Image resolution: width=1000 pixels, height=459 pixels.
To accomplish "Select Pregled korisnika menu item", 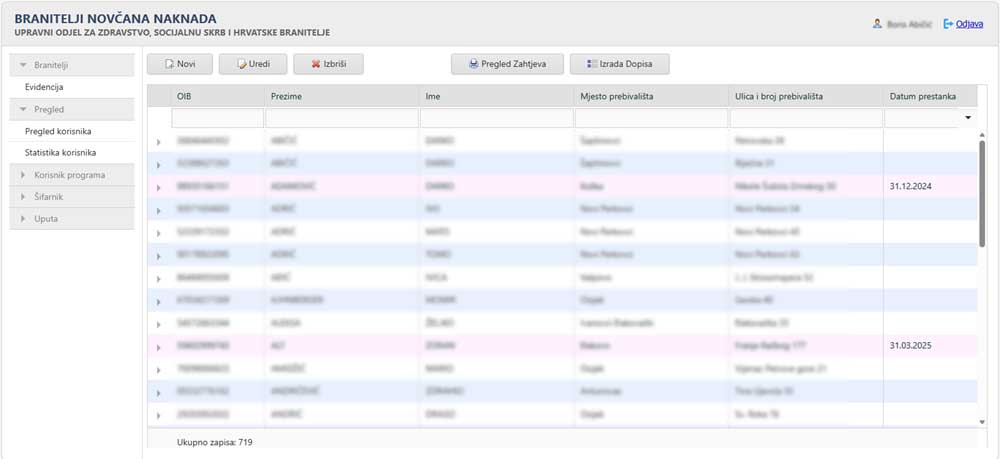I will click(x=58, y=131).
